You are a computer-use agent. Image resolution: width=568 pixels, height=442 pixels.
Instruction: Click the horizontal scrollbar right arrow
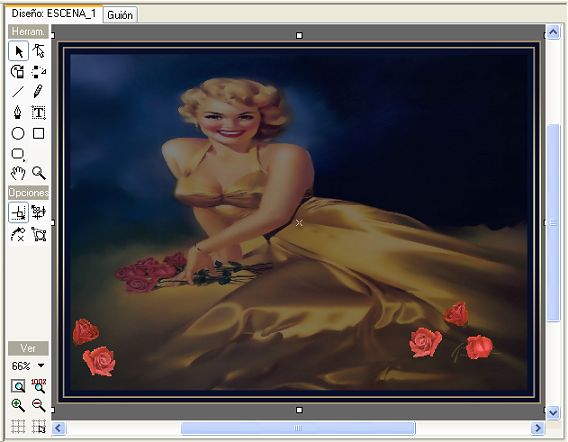click(538, 428)
